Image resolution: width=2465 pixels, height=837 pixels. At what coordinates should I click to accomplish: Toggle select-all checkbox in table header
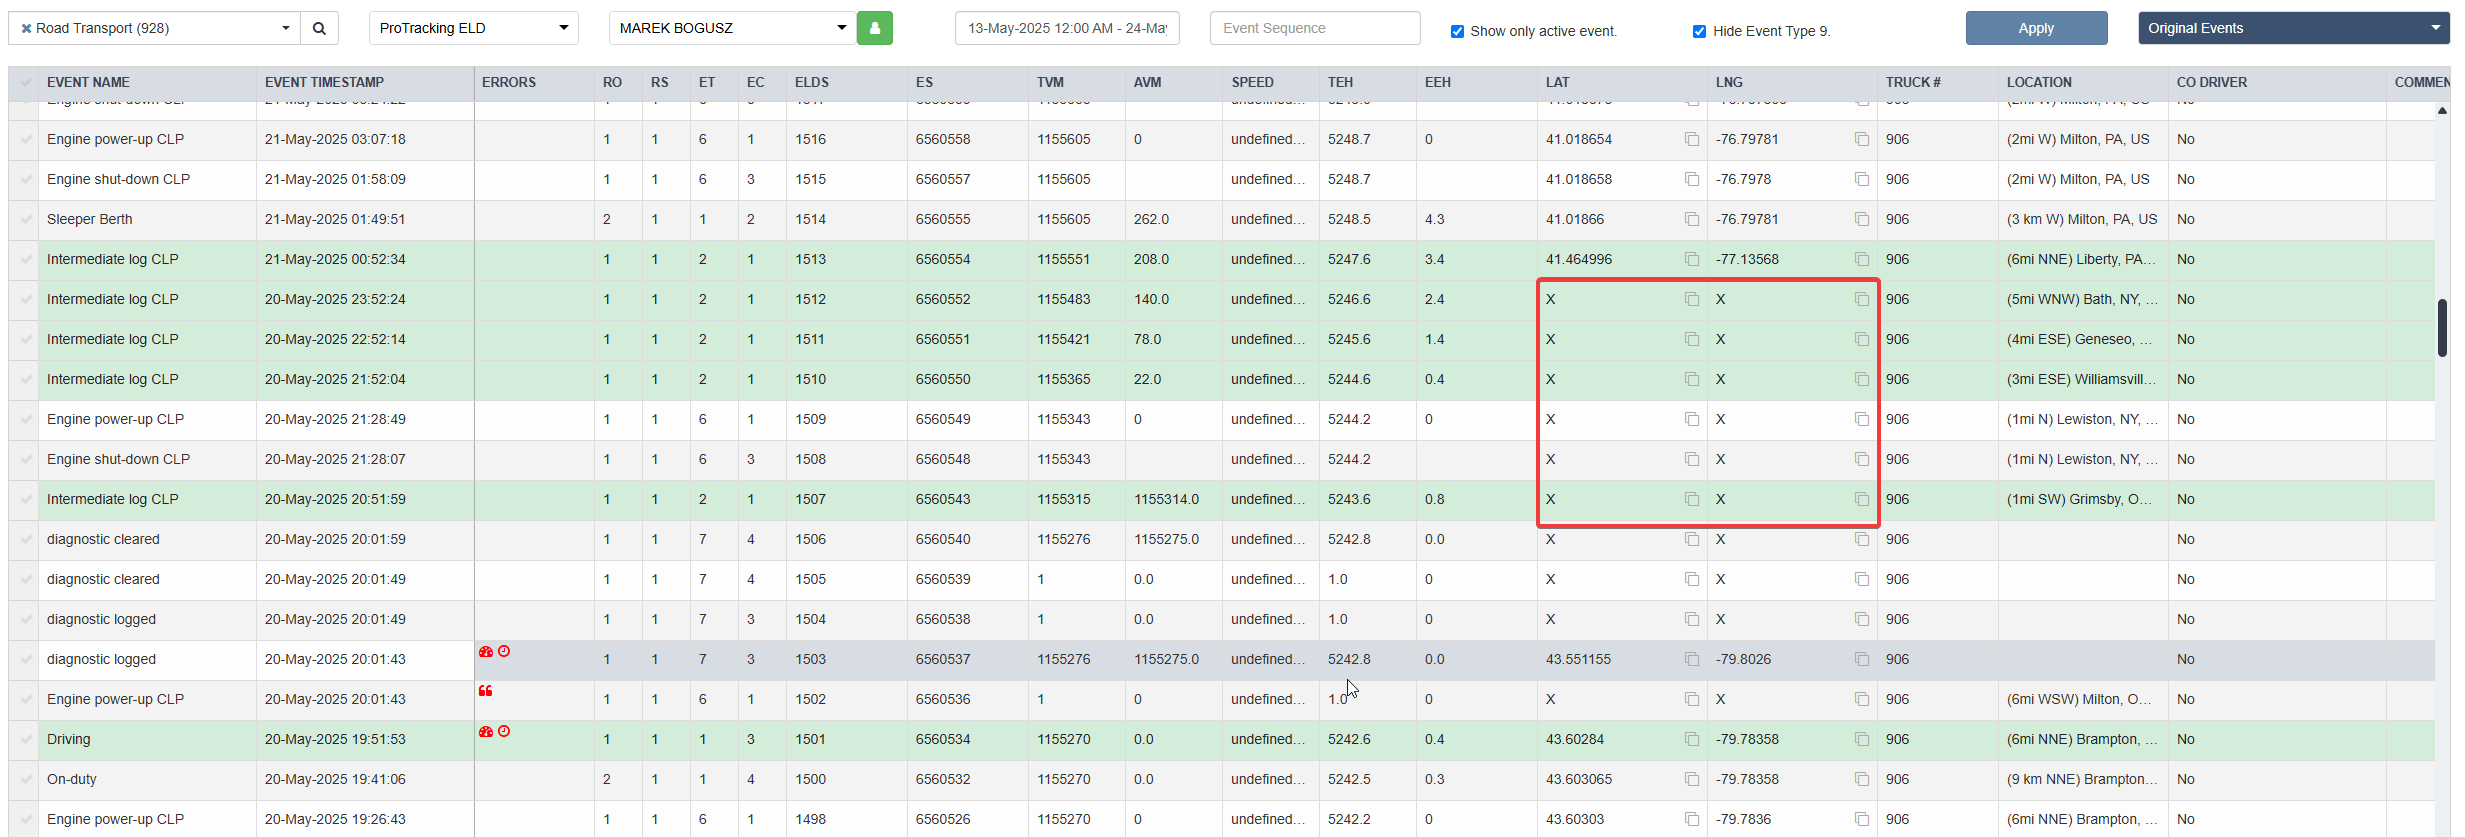point(25,82)
